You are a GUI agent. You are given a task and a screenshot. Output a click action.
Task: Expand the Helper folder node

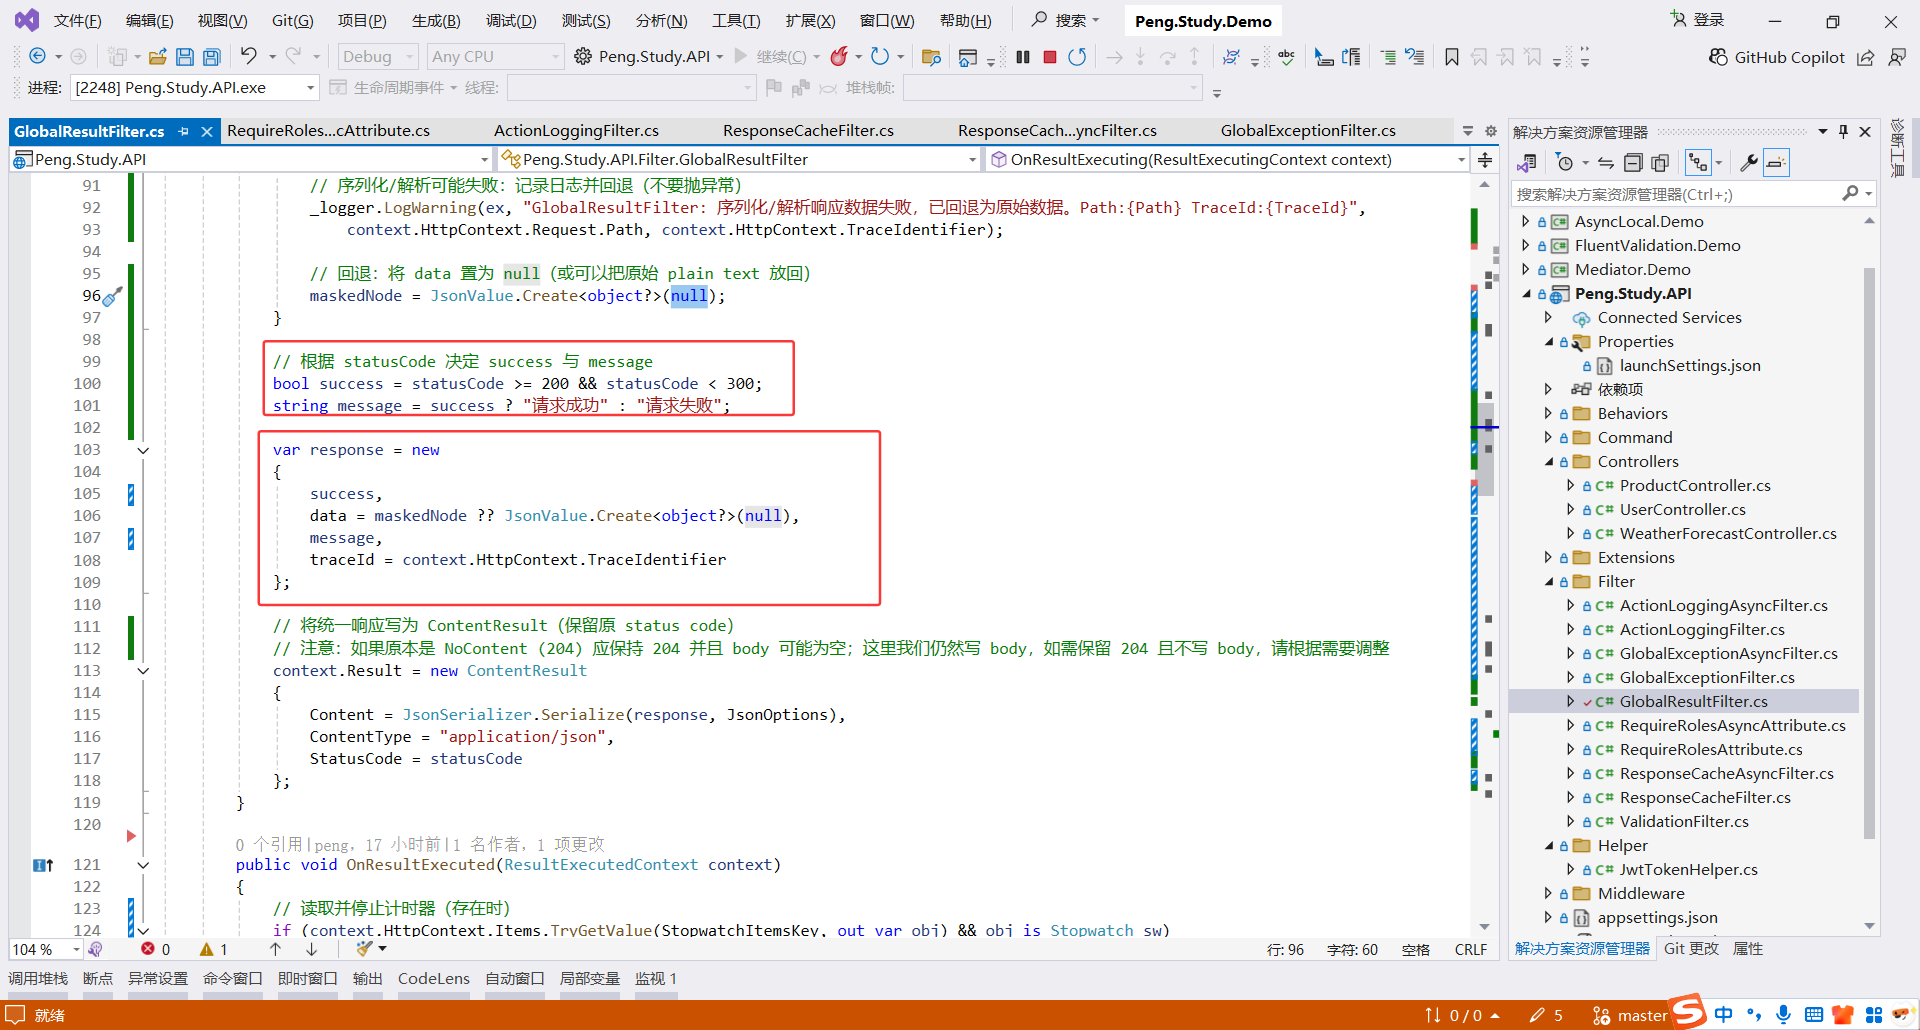coord(1549,846)
